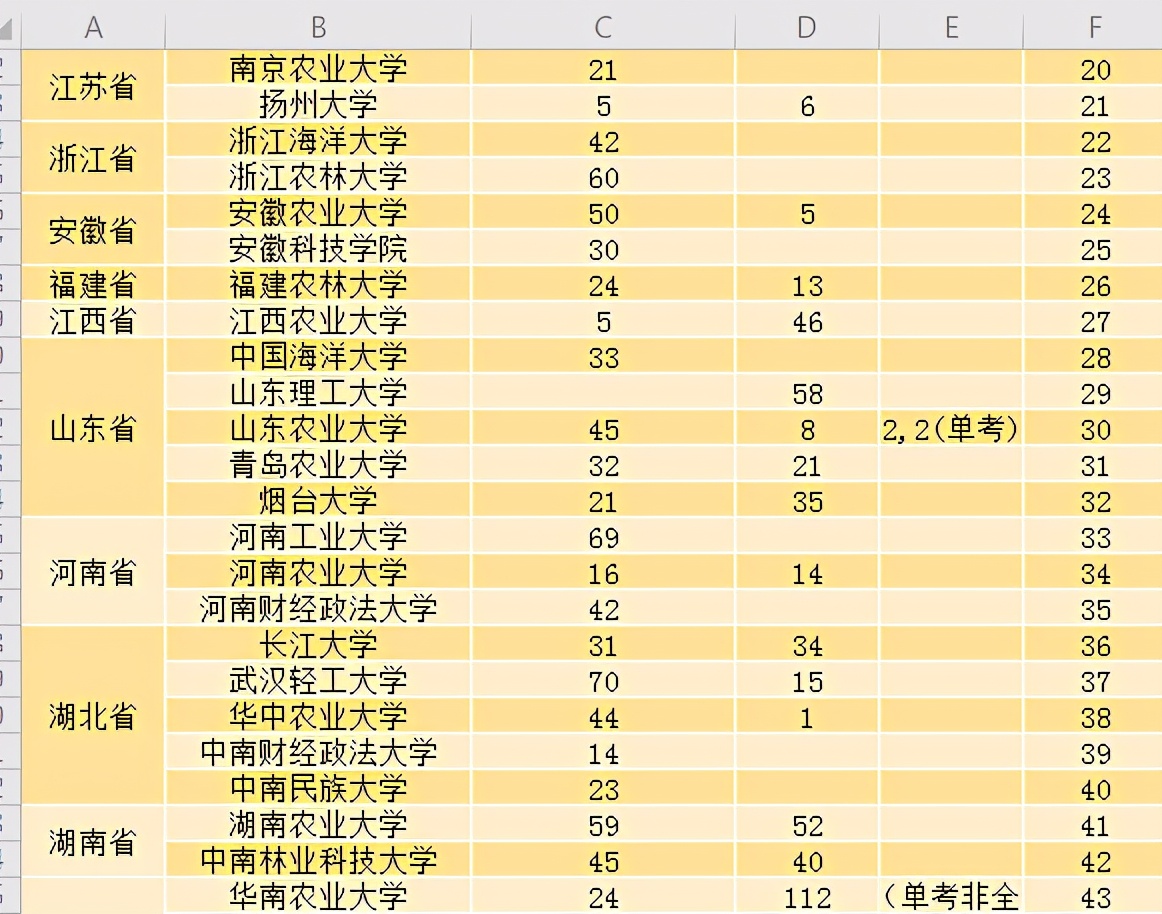
Task: Select the cell showing 112
Action: click(x=806, y=896)
